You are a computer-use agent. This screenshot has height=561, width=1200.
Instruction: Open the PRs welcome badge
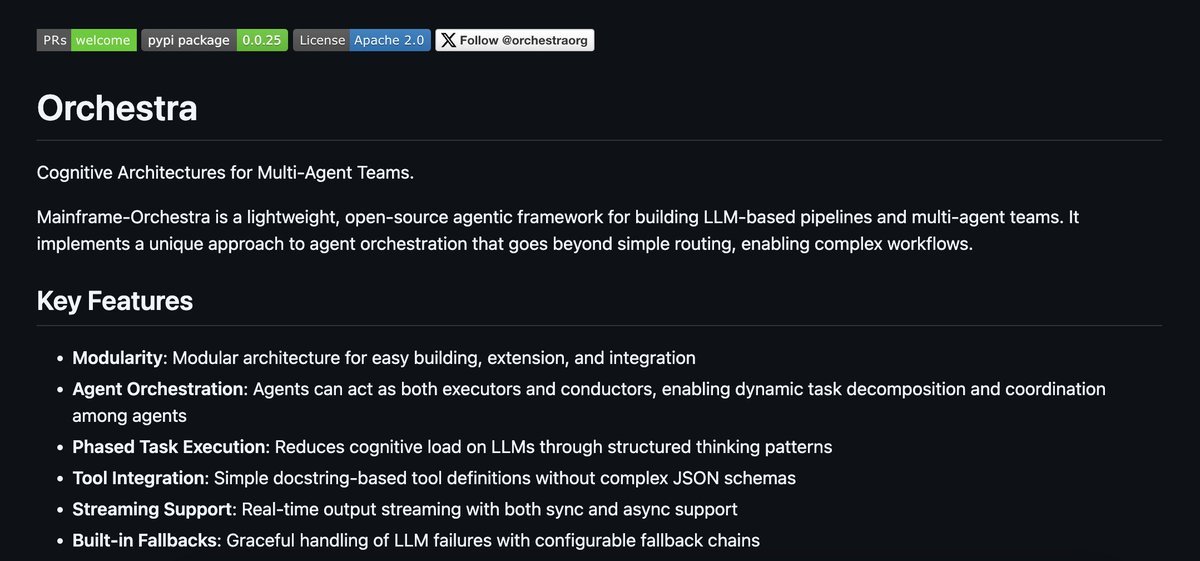pos(87,40)
